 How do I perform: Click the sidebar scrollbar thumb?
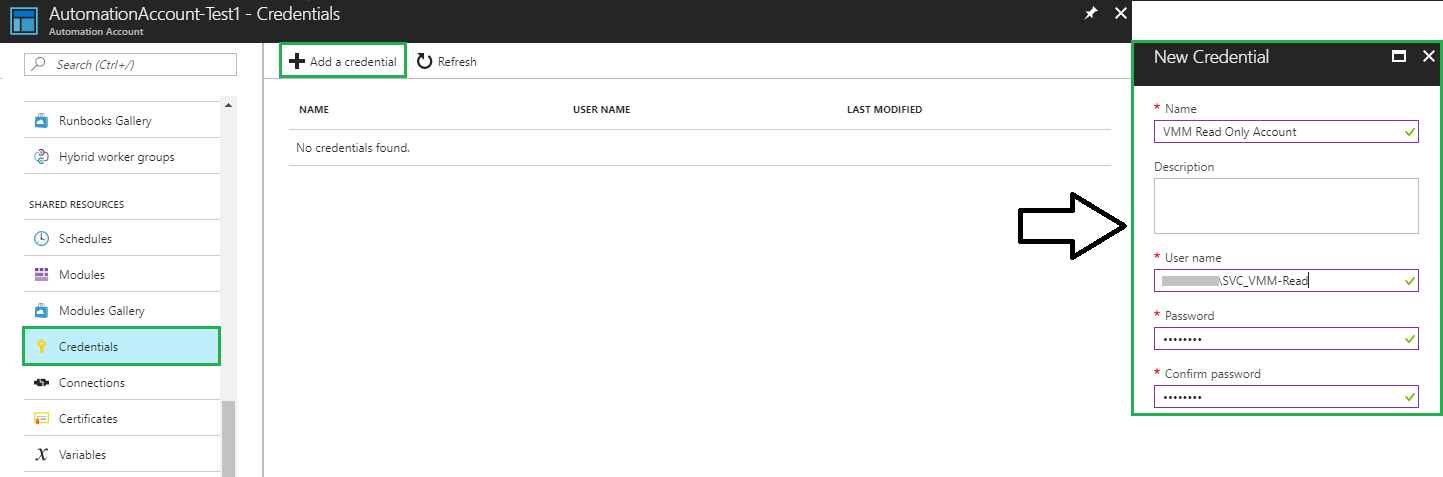(228, 438)
